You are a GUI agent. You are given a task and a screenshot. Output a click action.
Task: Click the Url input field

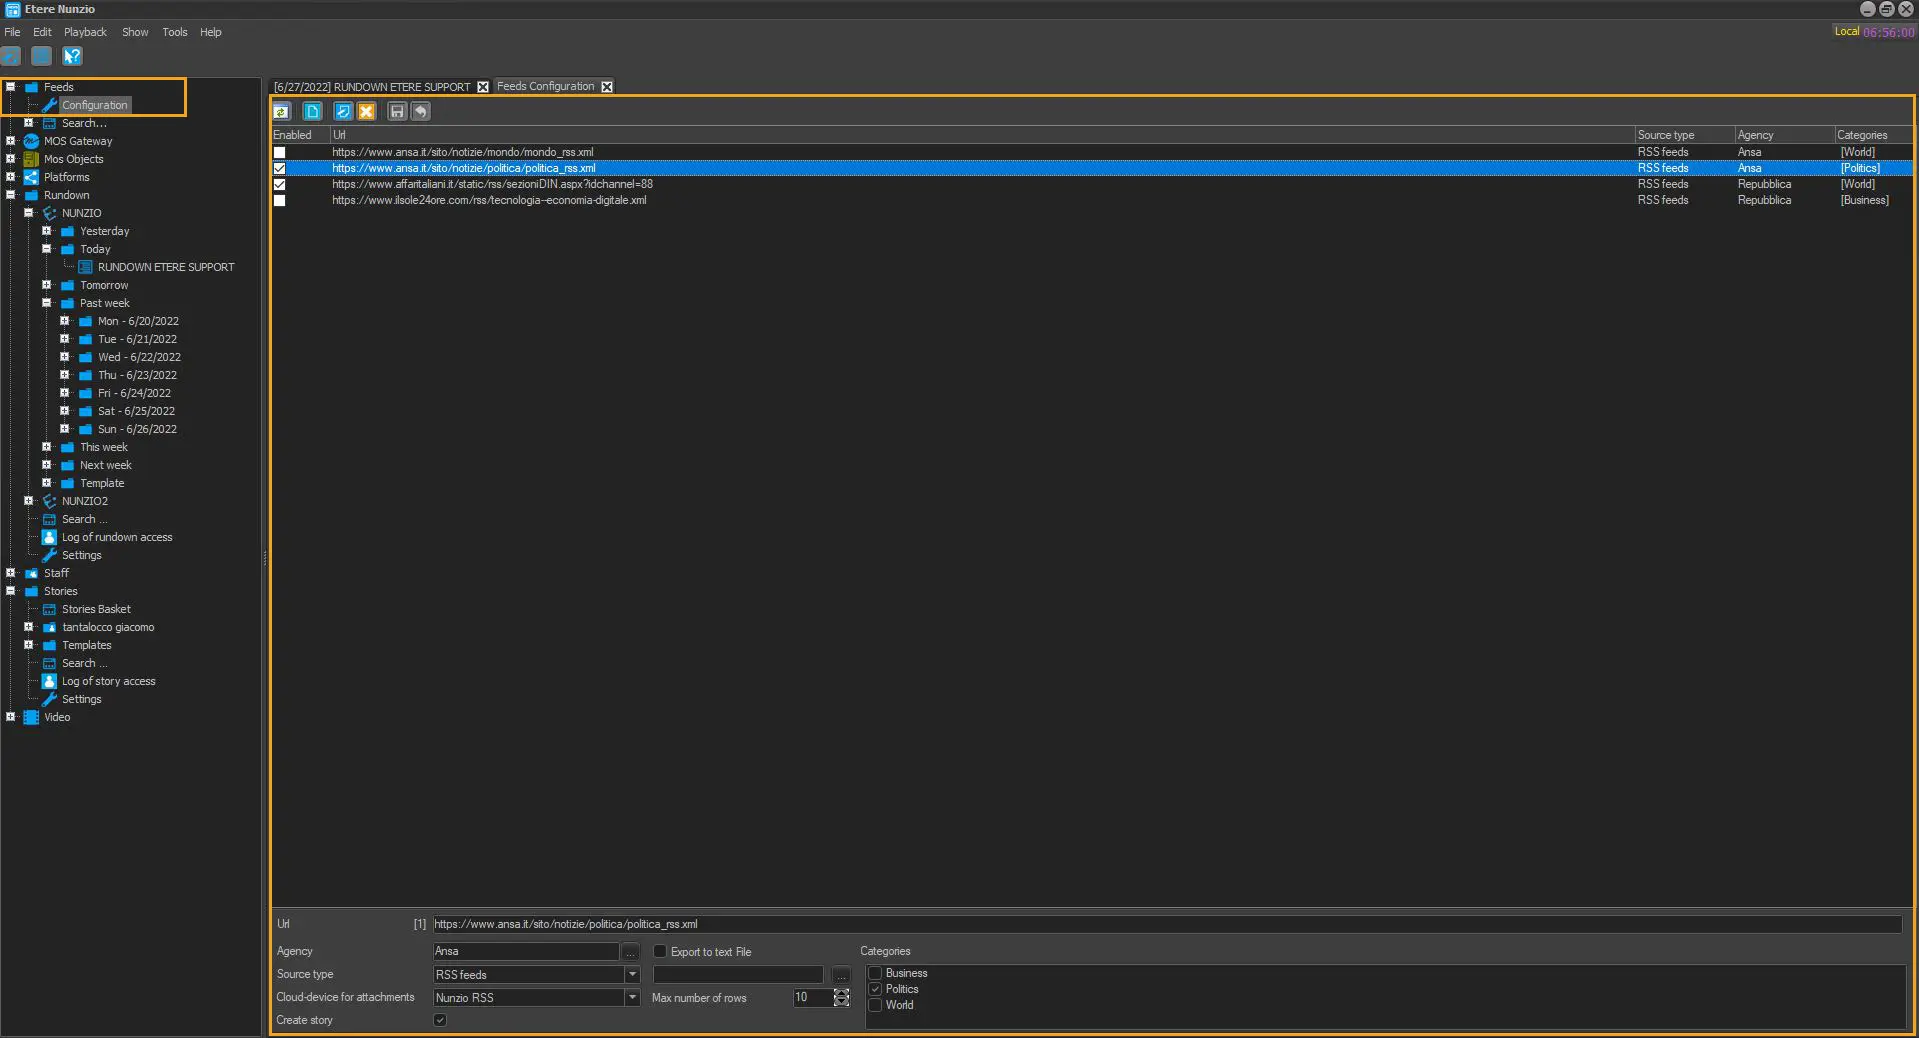pos(1166,924)
